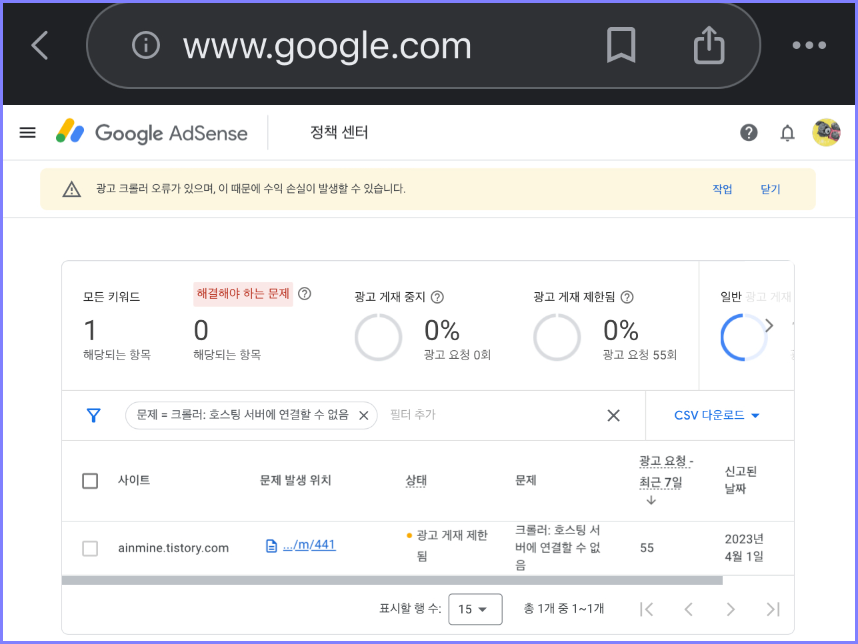The image size is (858, 644).
Task: Click the 작업 link in warning banner
Action: click(x=722, y=189)
